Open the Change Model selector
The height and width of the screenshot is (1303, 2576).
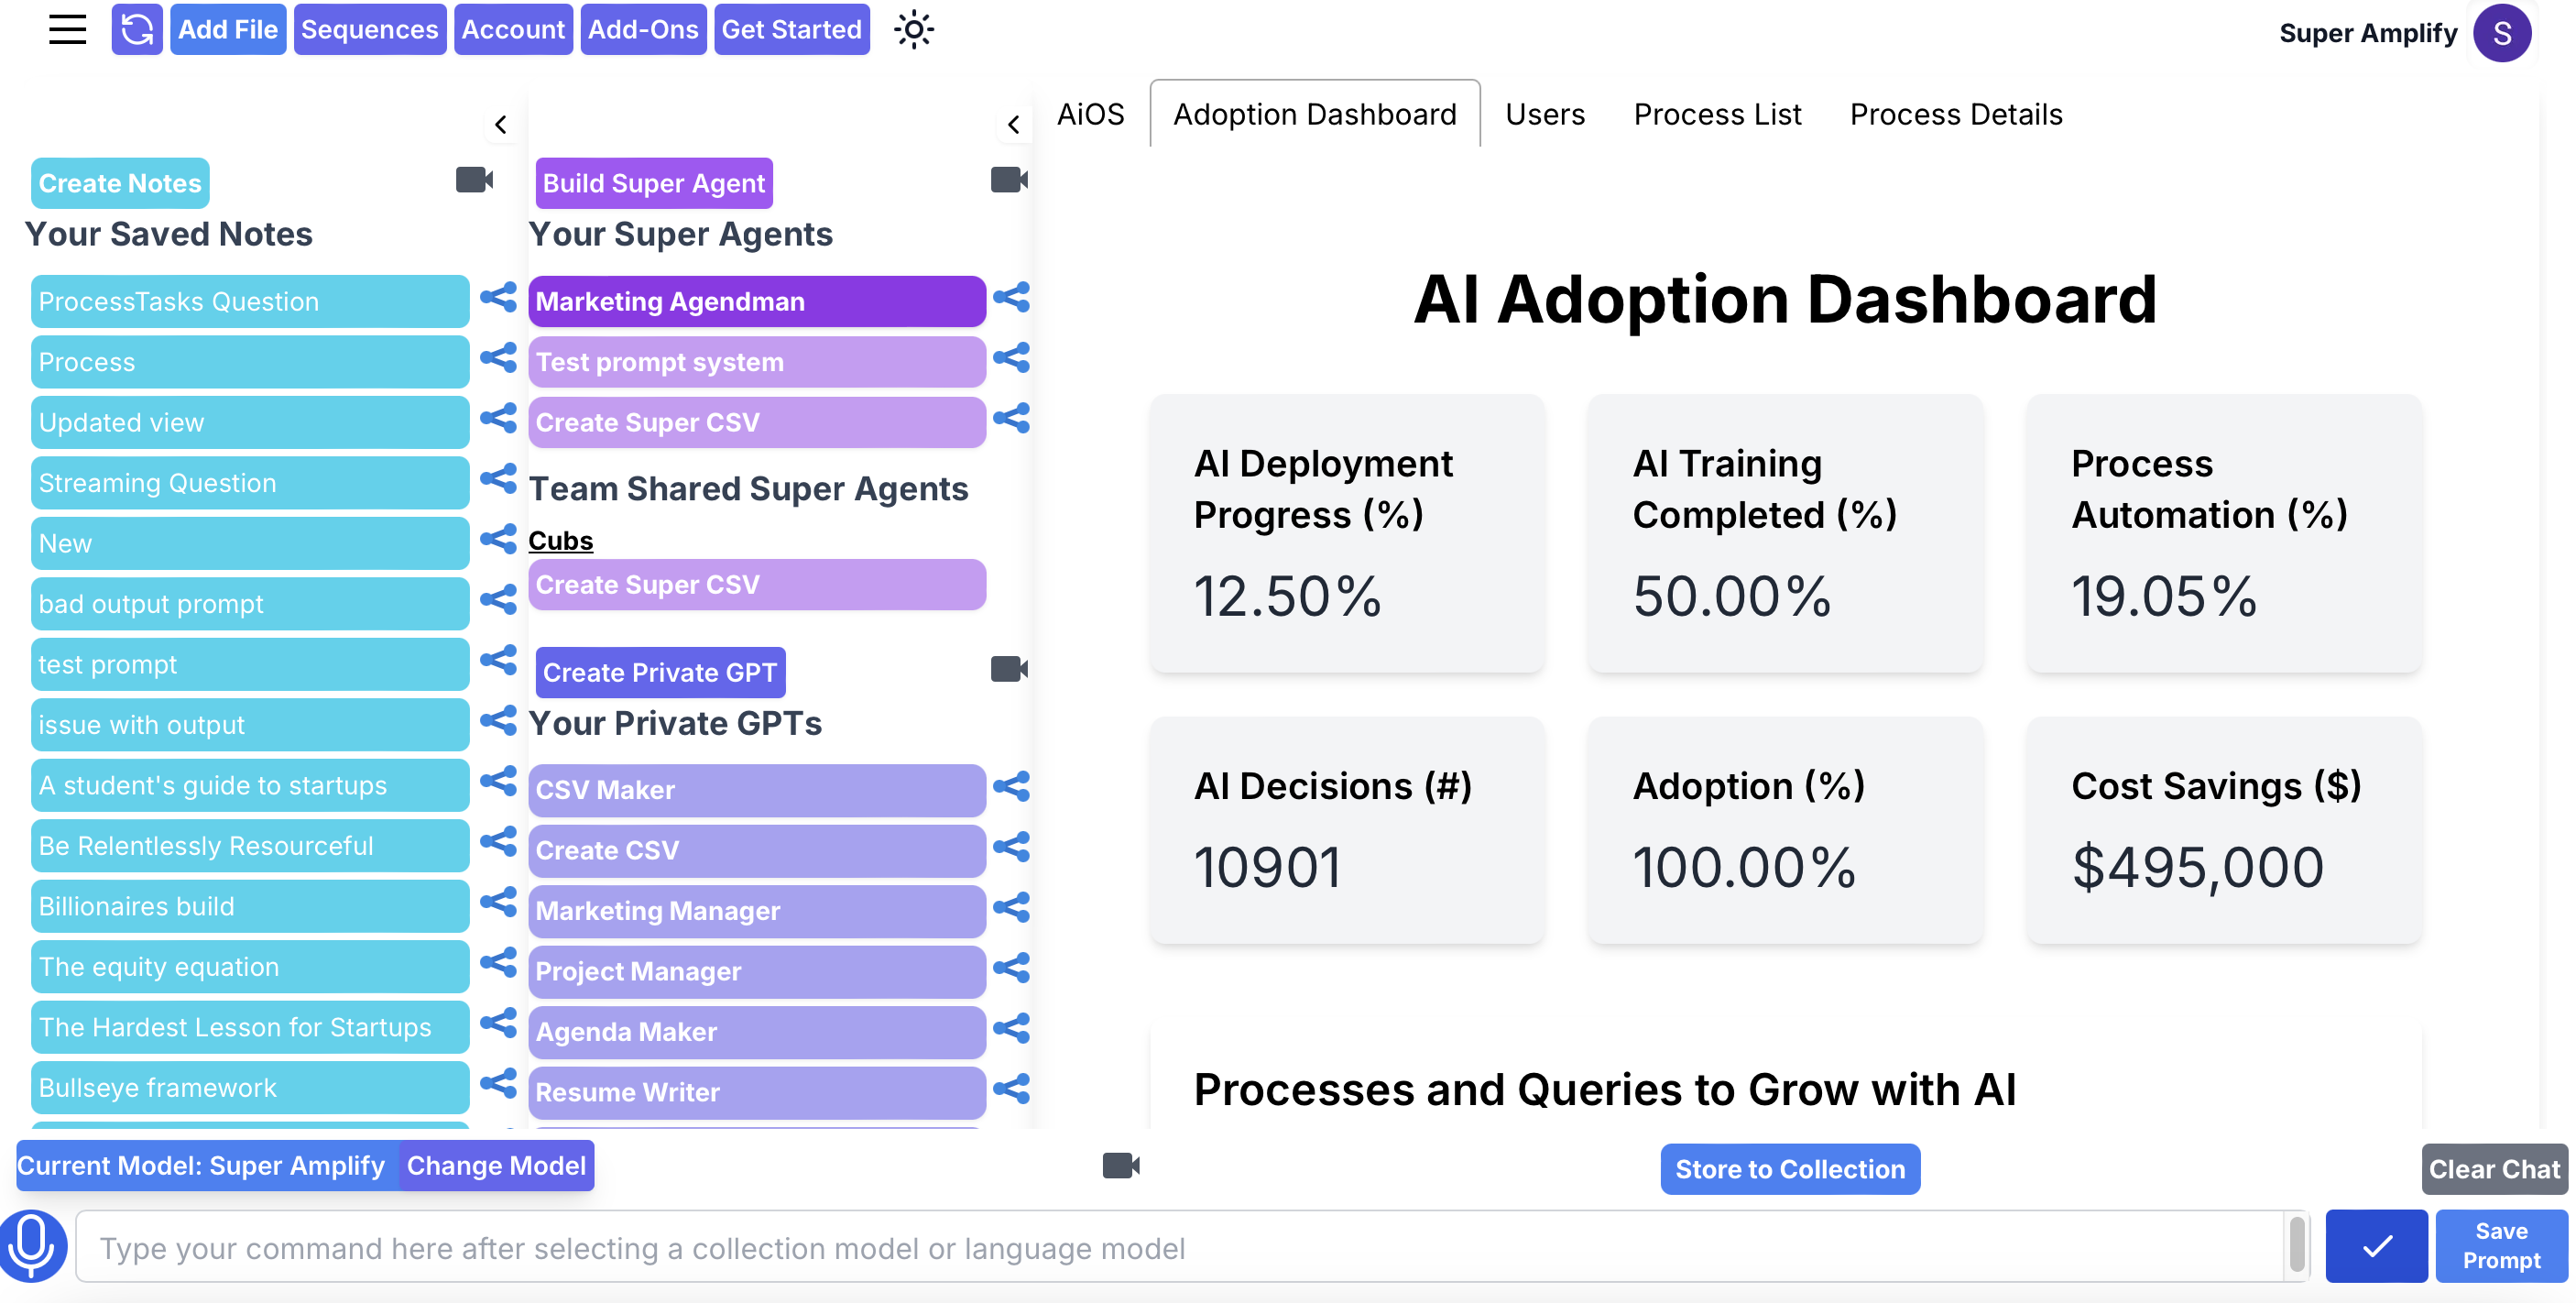[x=496, y=1166]
